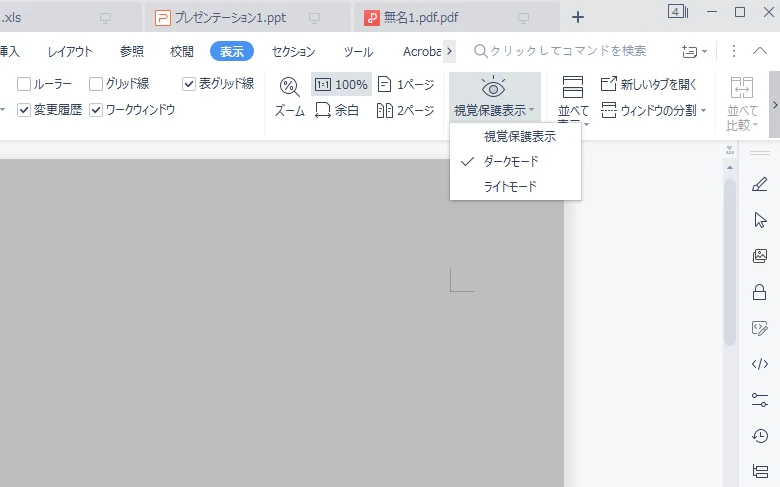Open the toolbar layout dropdown beside search
The width and height of the screenshot is (780, 487).
694,51
